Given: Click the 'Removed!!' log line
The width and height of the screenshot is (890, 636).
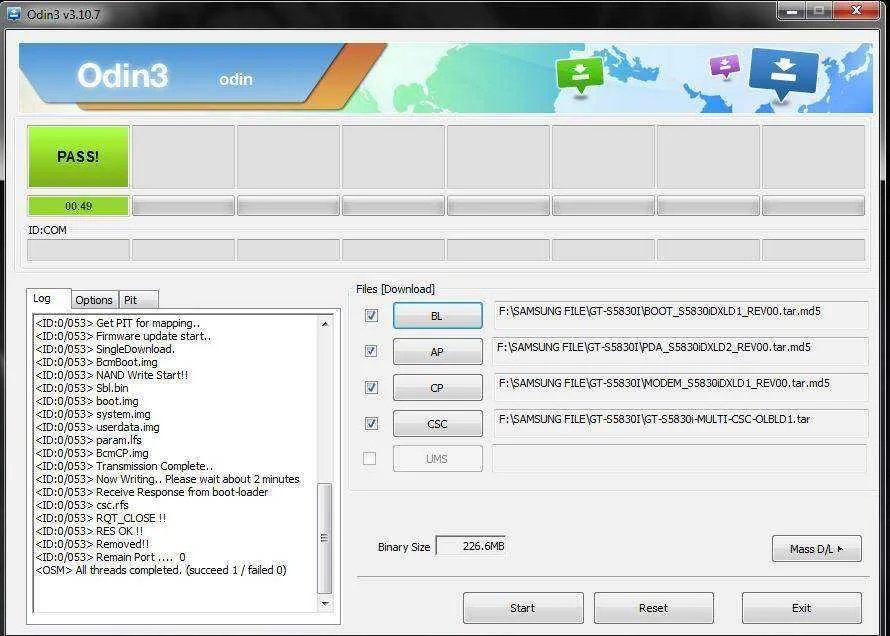Looking at the screenshot, I should 92,544.
